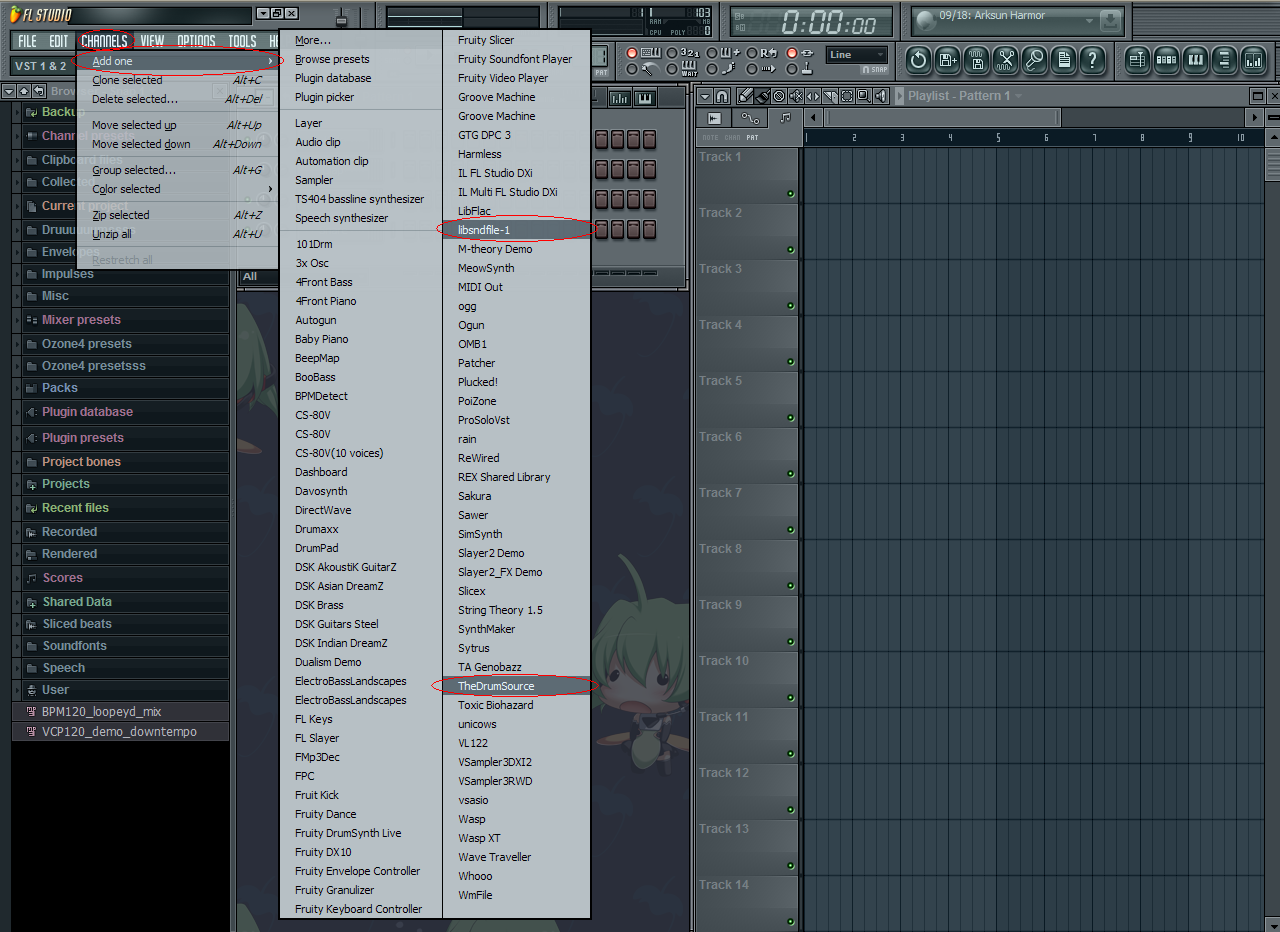Viewport: 1280px width, 932px height.
Task: Click the circular arrow undo history icon
Action: [919, 60]
